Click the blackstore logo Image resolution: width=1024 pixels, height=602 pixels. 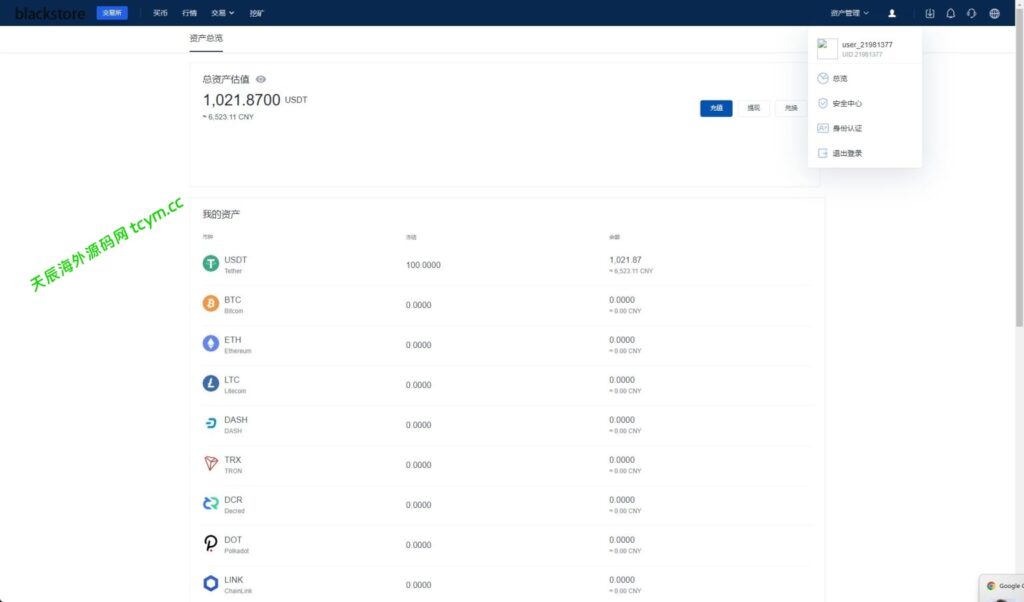[50, 13]
